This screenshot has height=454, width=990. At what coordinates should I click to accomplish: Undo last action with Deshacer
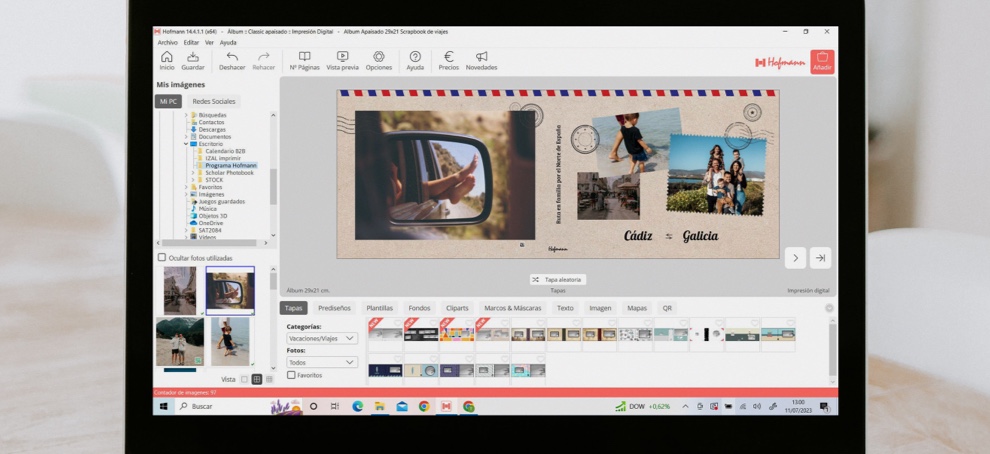pyautogui.click(x=232, y=59)
